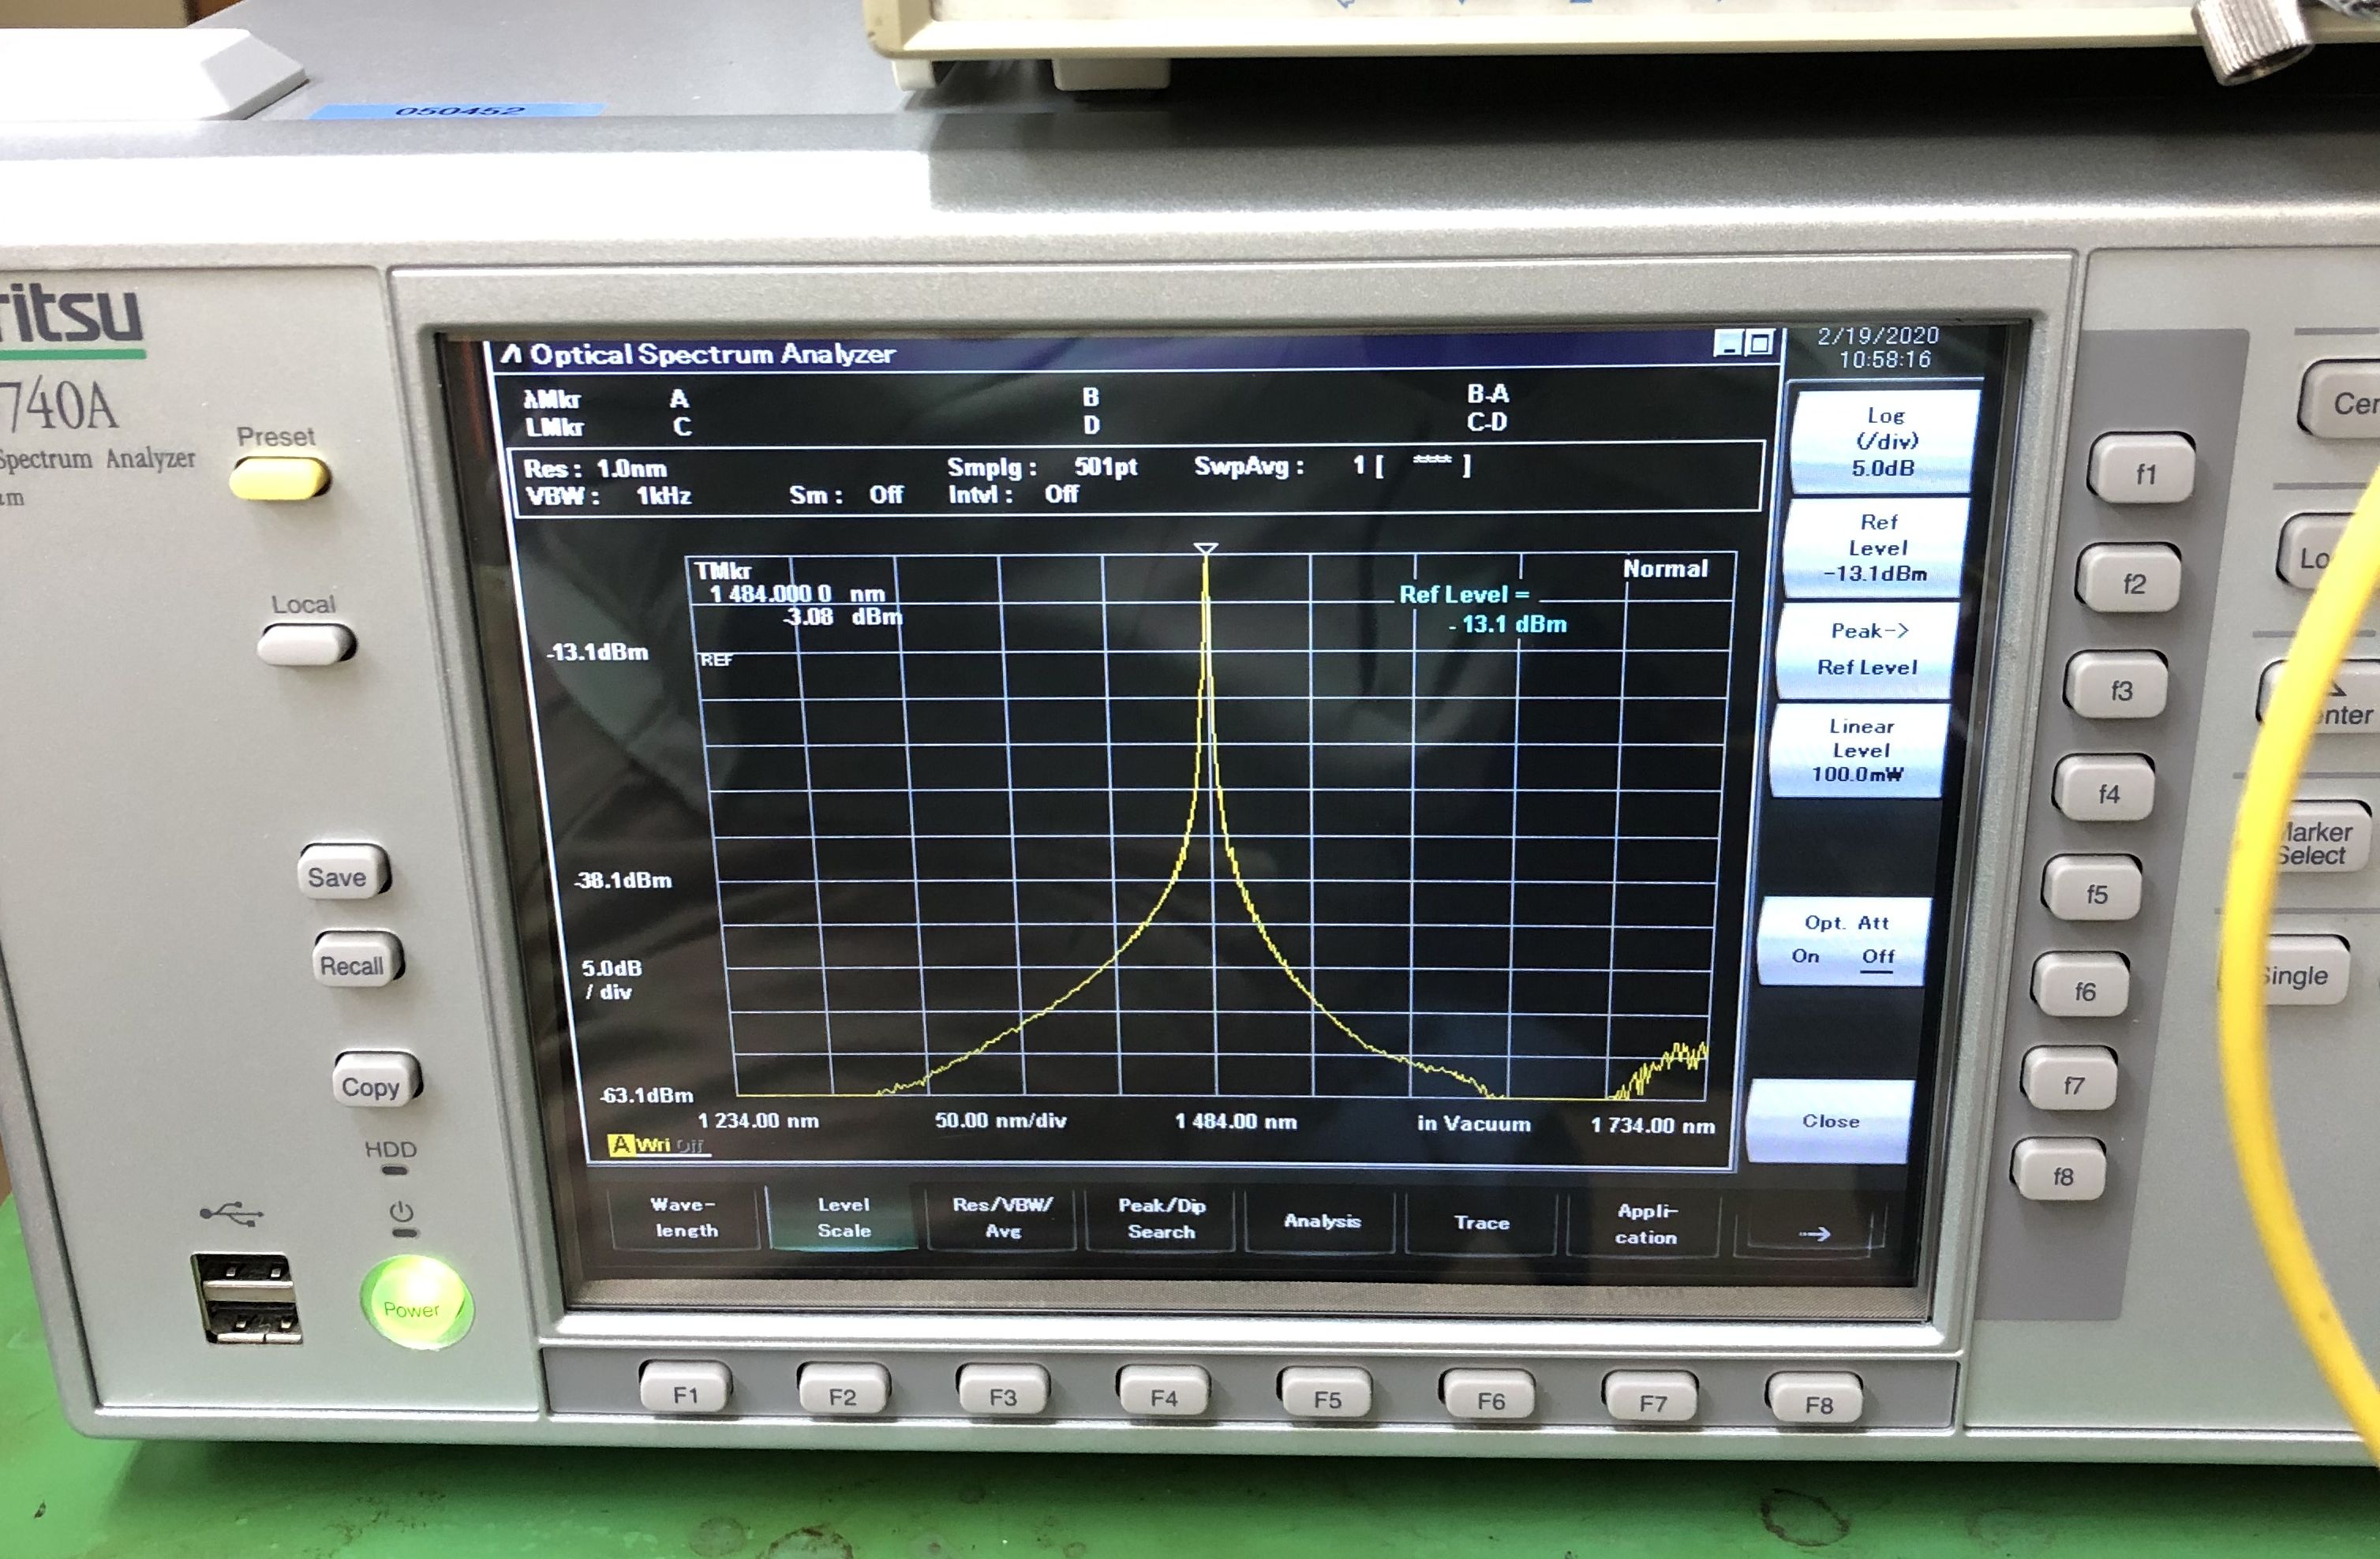Click the Sm: Off smoothing setting
Viewport: 2380px width, 1559px height.
[846, 494]
